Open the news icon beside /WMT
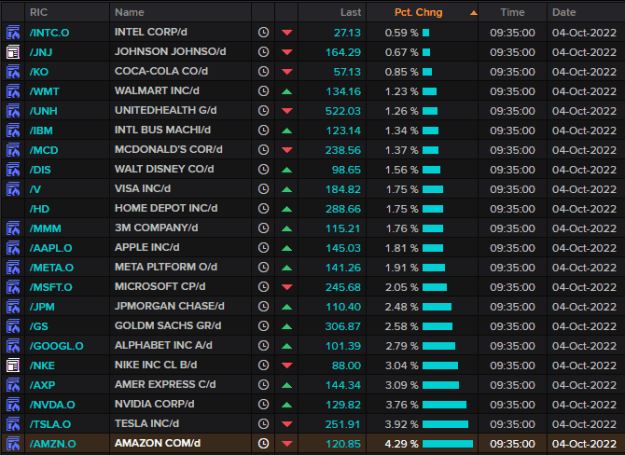 click(13, 91)
